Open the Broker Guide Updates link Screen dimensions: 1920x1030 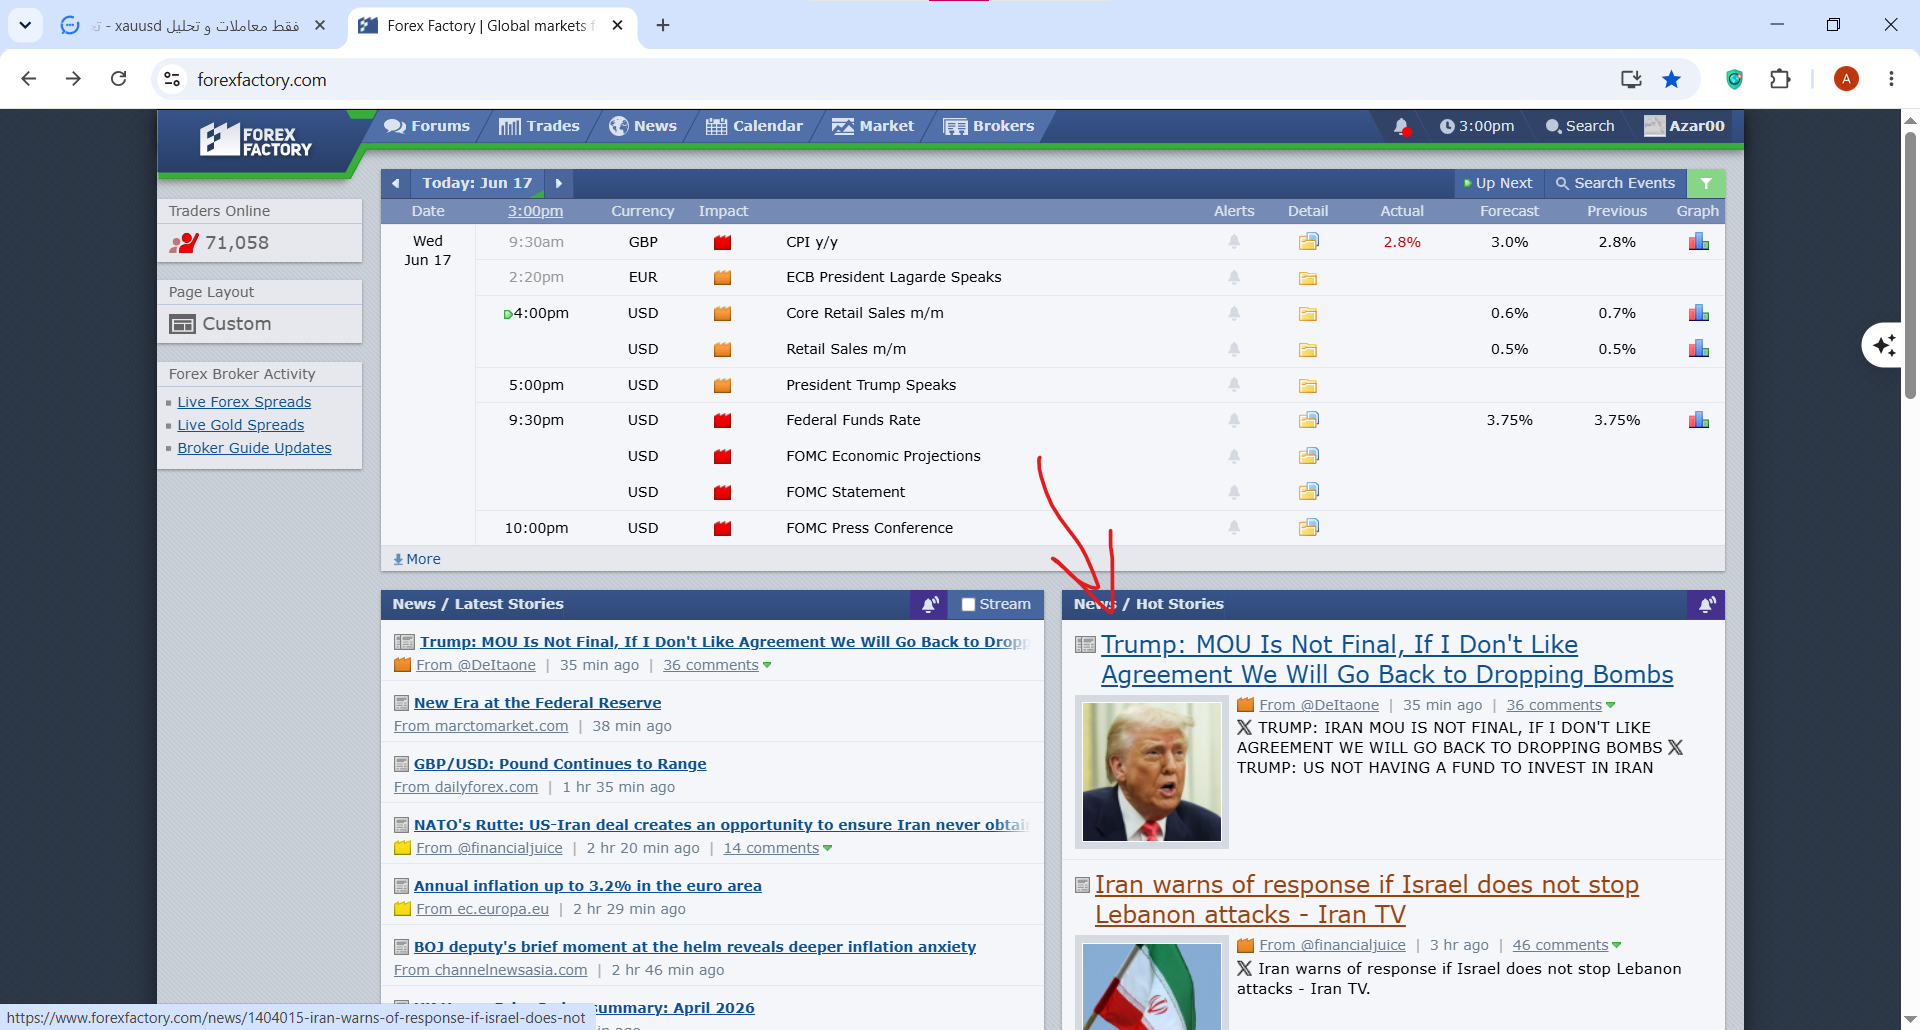254,448
